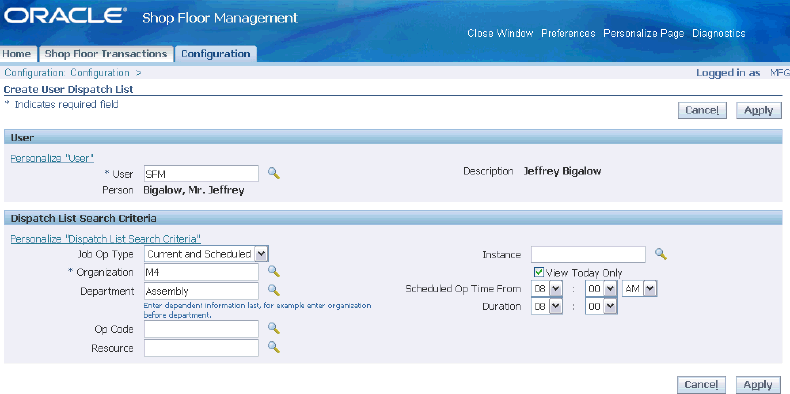The height and width of the screenshot is (394, 790).
Task: Open the Organization field search lookup icon
Action: coord(274,272)
